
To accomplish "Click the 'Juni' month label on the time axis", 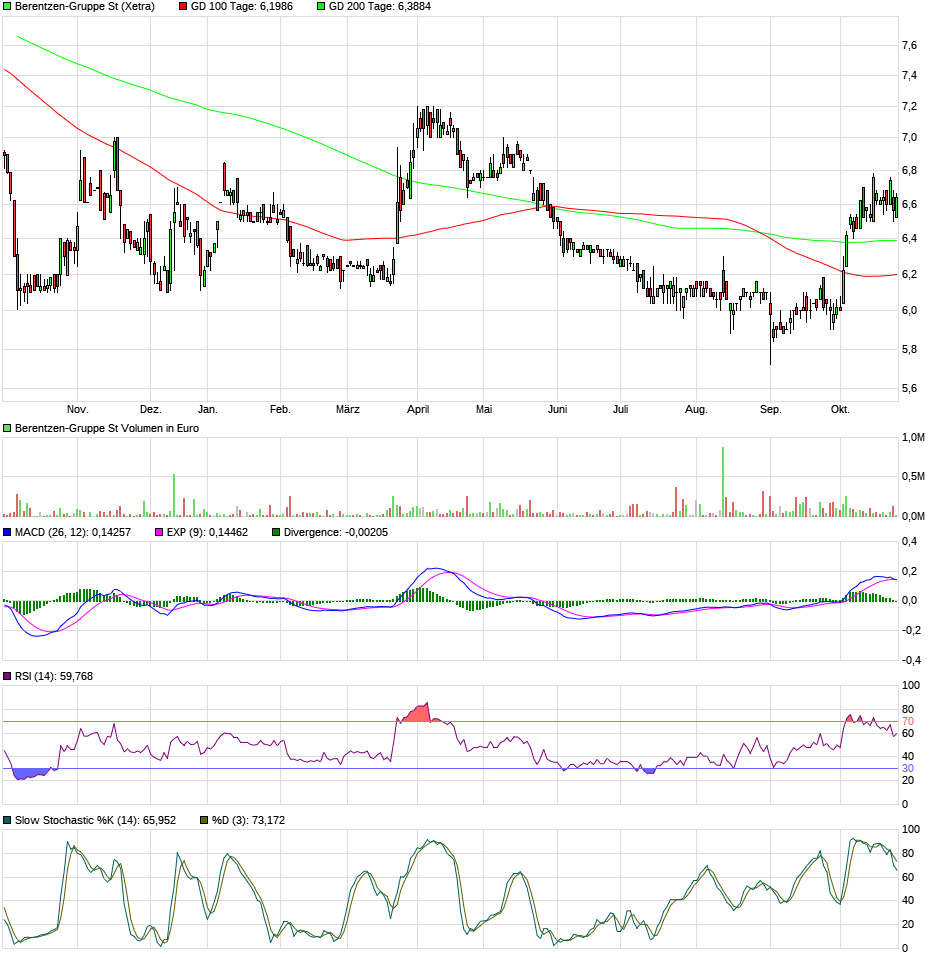I will 558,409.
